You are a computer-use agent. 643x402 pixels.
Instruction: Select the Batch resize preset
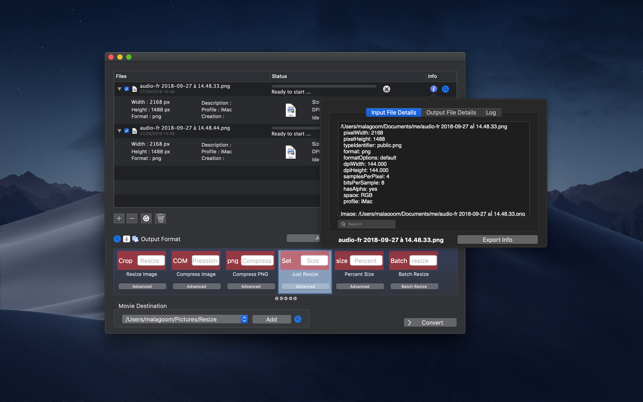pos(413,260)
